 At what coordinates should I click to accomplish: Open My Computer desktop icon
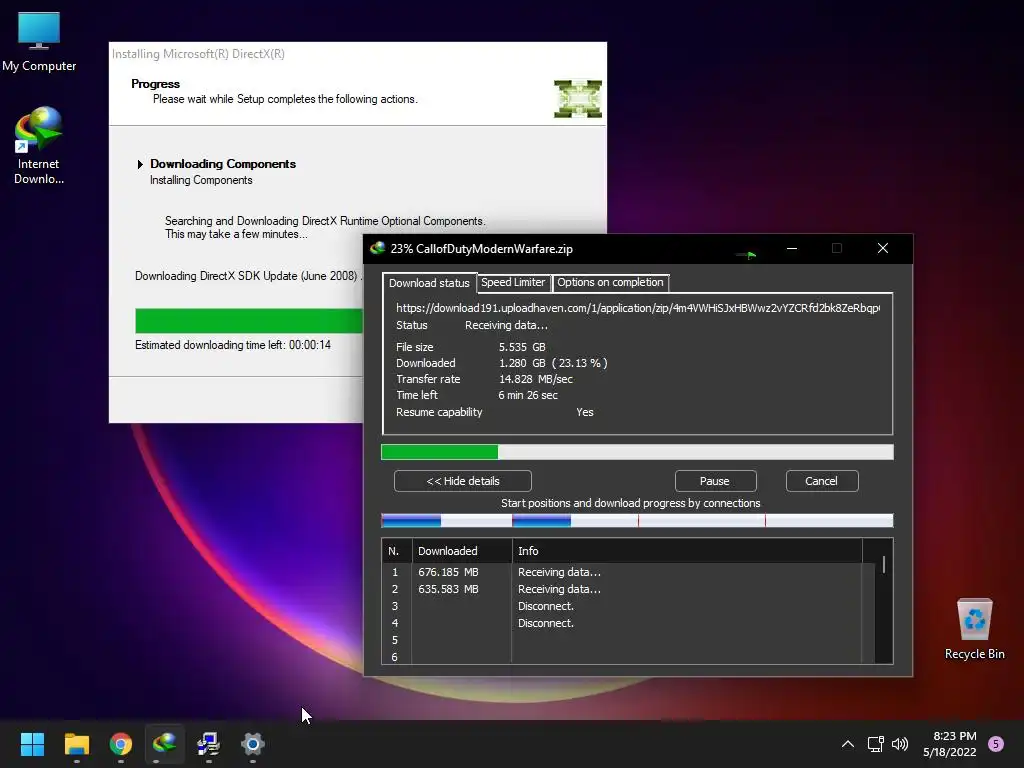(x=39, y=42)
